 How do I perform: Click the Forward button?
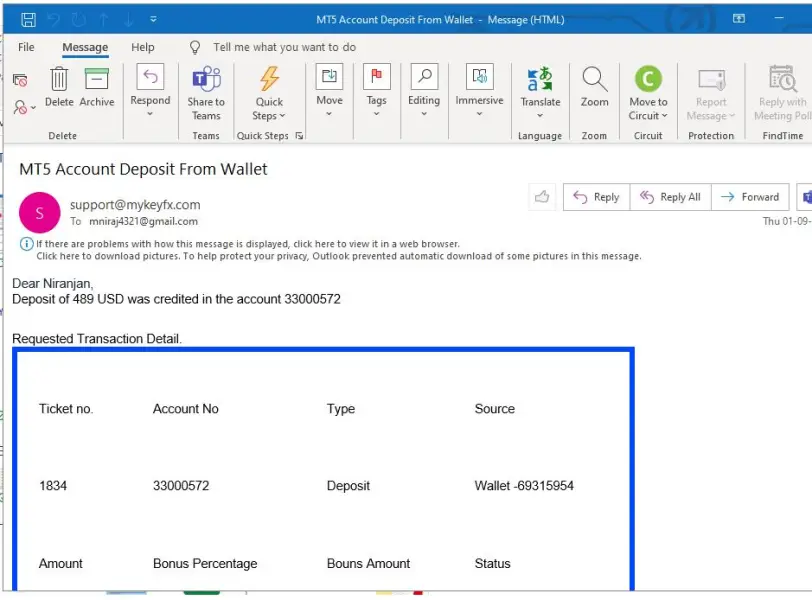750,197
